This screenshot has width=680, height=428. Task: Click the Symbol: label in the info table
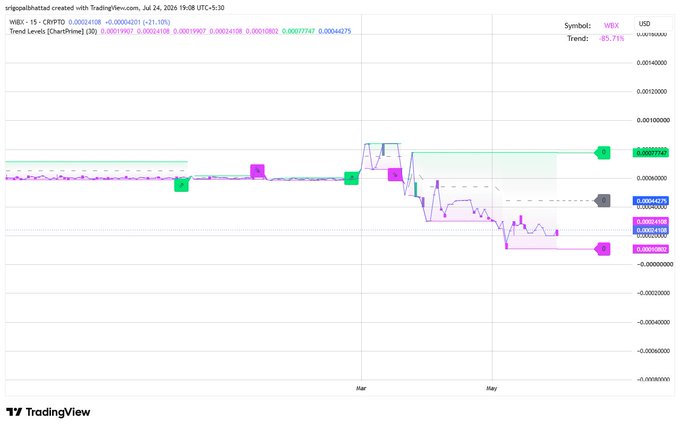point(577,26)
